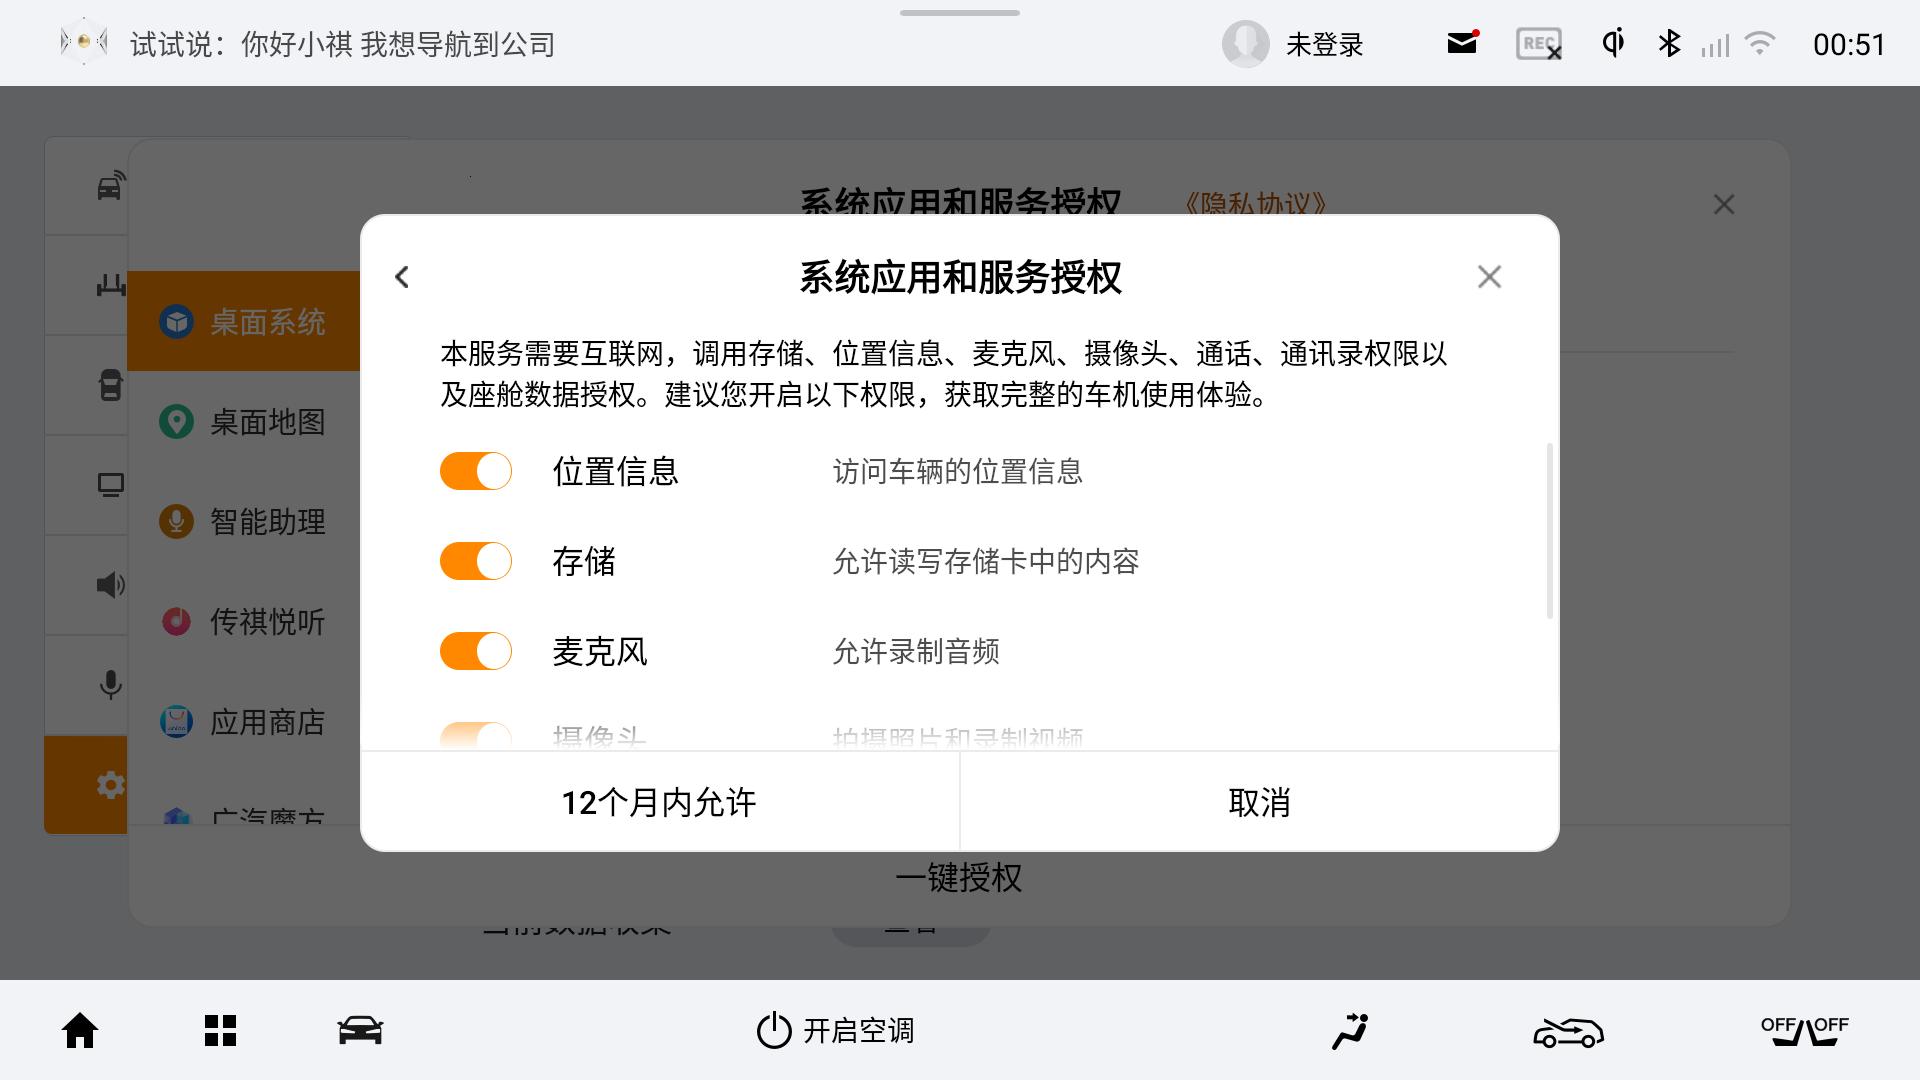Tap the home icon in bottom bar
Screen dimensions: 1920x1080
click(x=80, y=1030)
